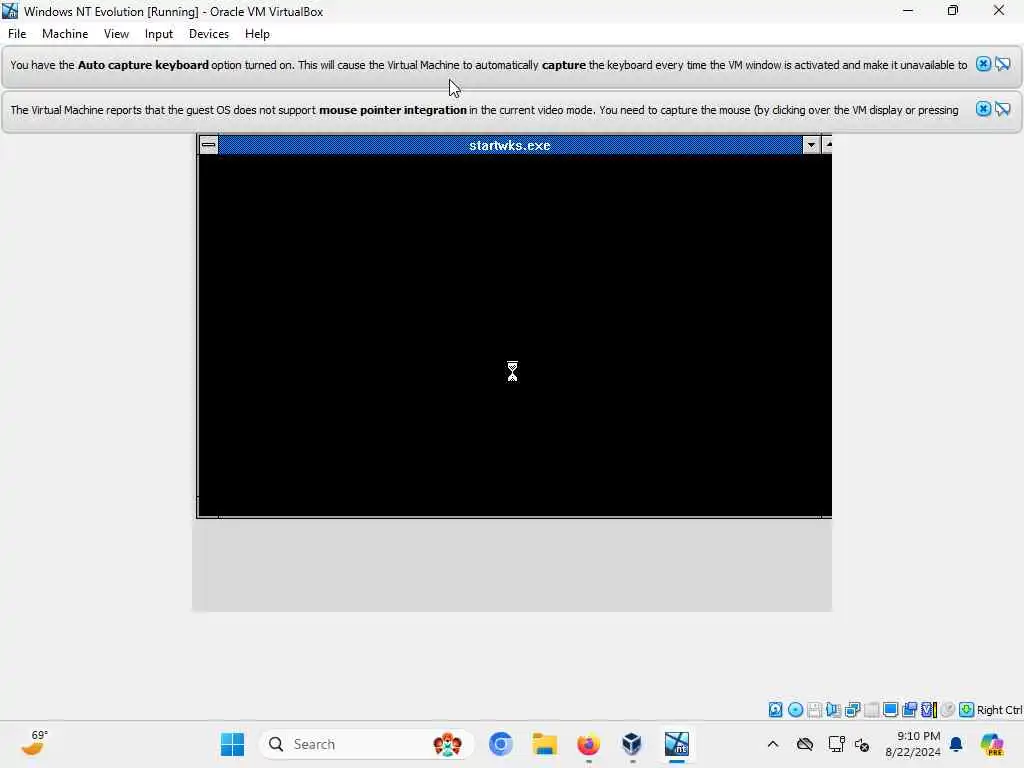Open File Explorer from the taskbar
The width and height of the screenshot is (1024, 768).
click(x=545, y=744)
